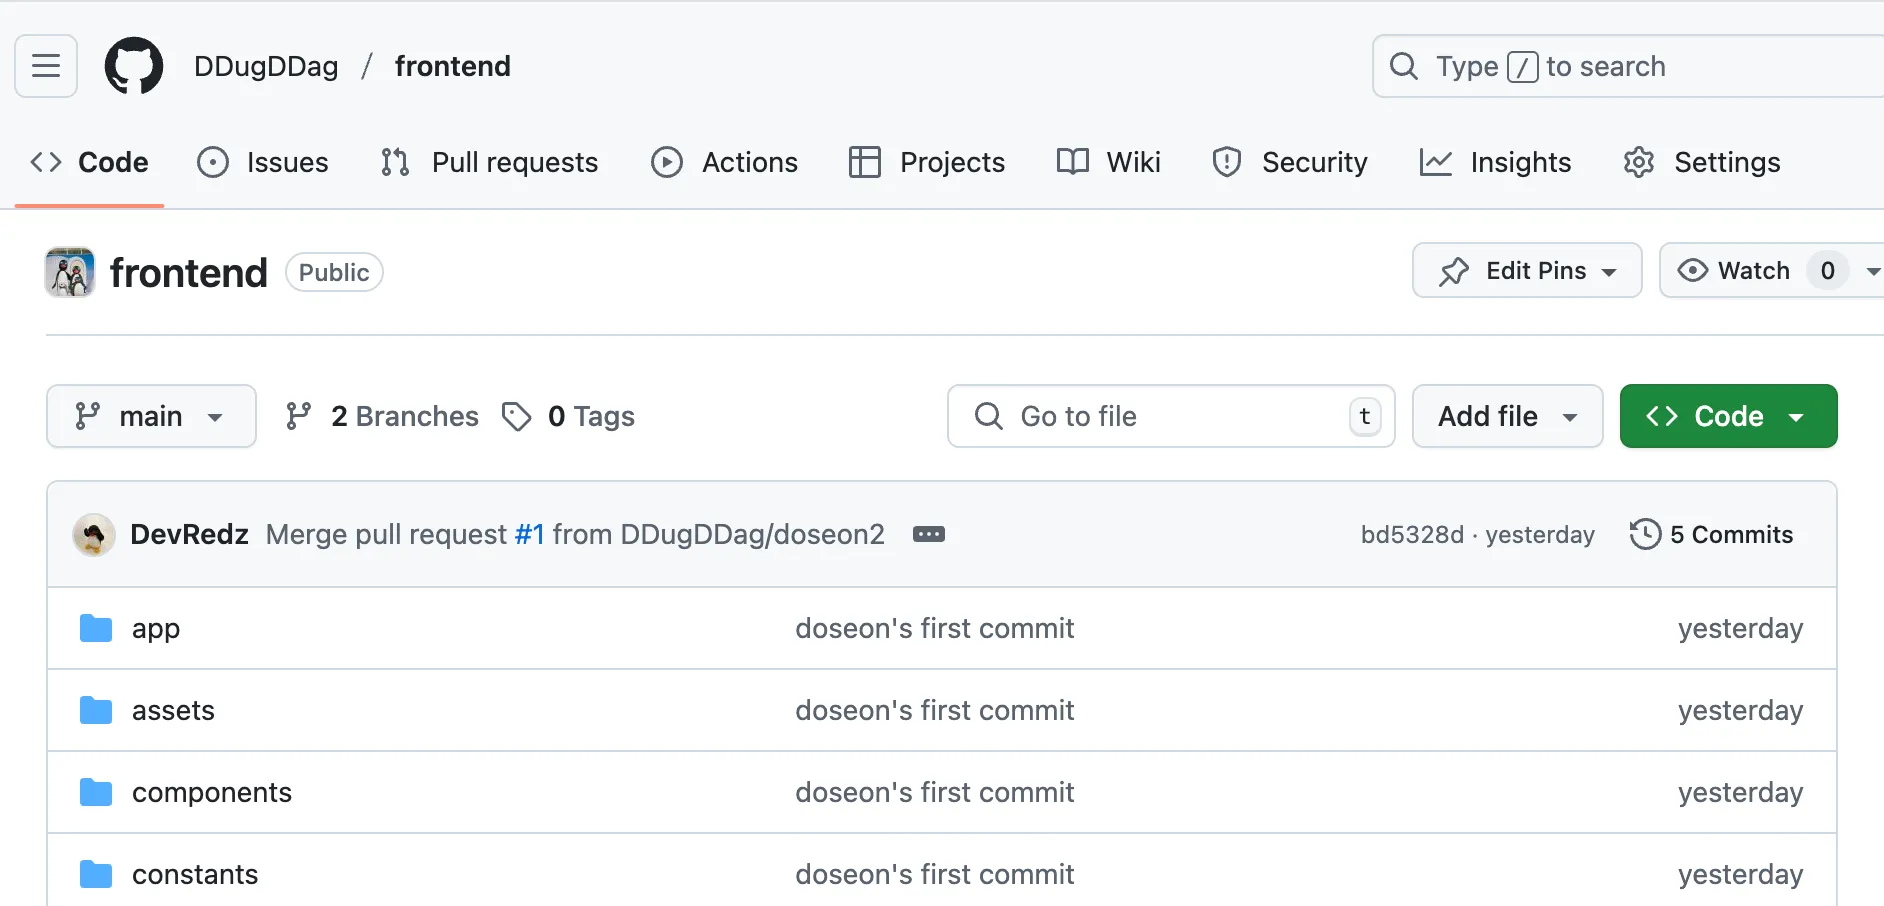Click the GitHub Octocat logo
Screen dimensions: 1884x906
pyautogui.click(x=134, y=66)
